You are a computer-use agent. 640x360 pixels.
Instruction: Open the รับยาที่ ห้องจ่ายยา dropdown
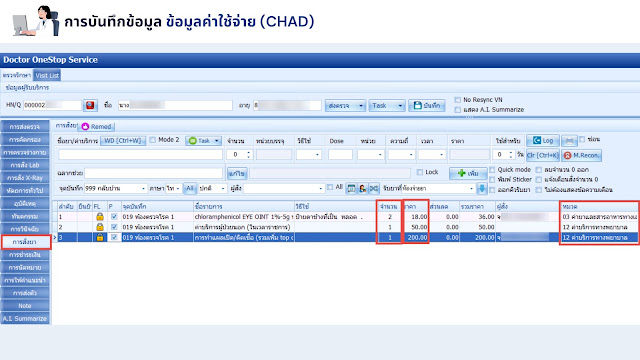pos(471,189)
